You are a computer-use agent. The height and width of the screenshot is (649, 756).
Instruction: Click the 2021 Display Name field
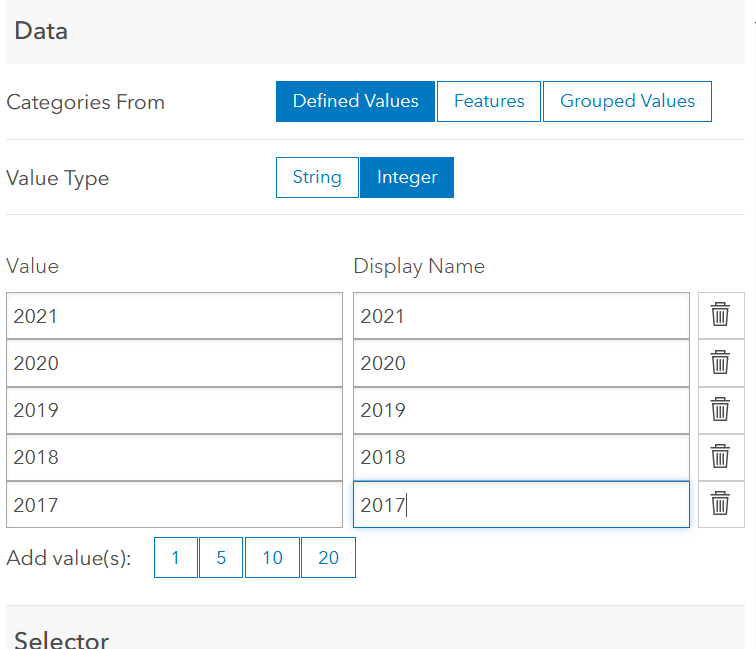coord(521,316)
